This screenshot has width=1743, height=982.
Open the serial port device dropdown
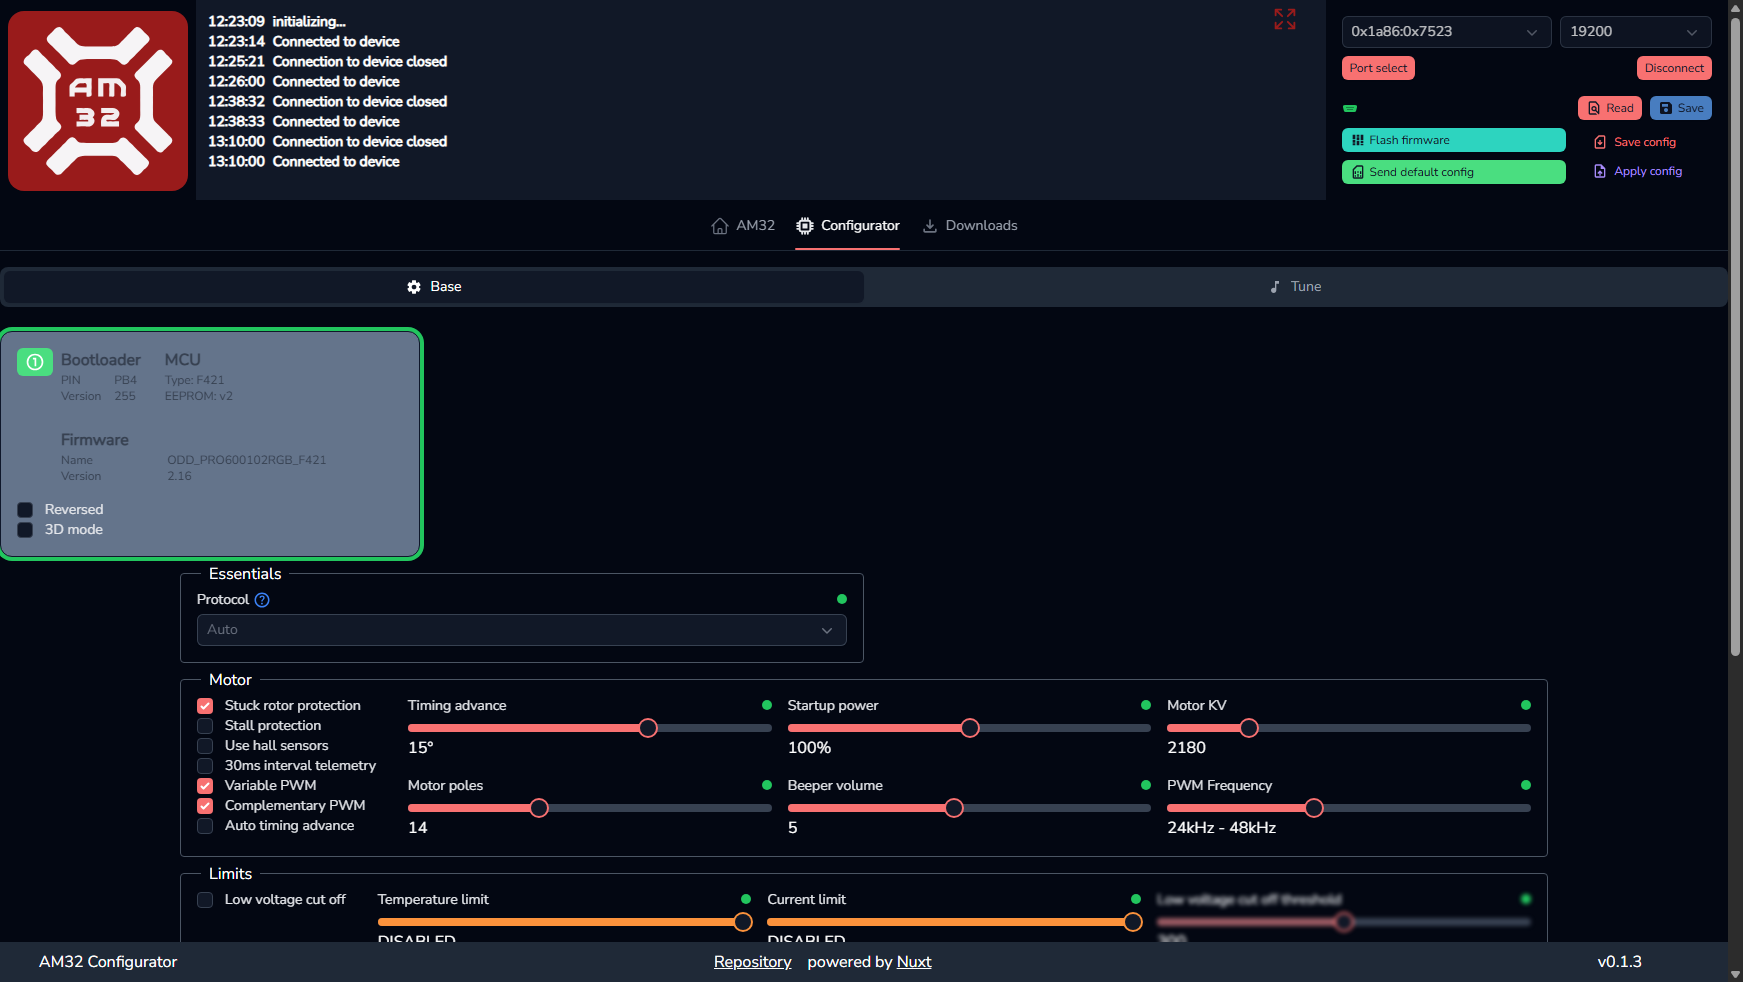point(1446,32)
